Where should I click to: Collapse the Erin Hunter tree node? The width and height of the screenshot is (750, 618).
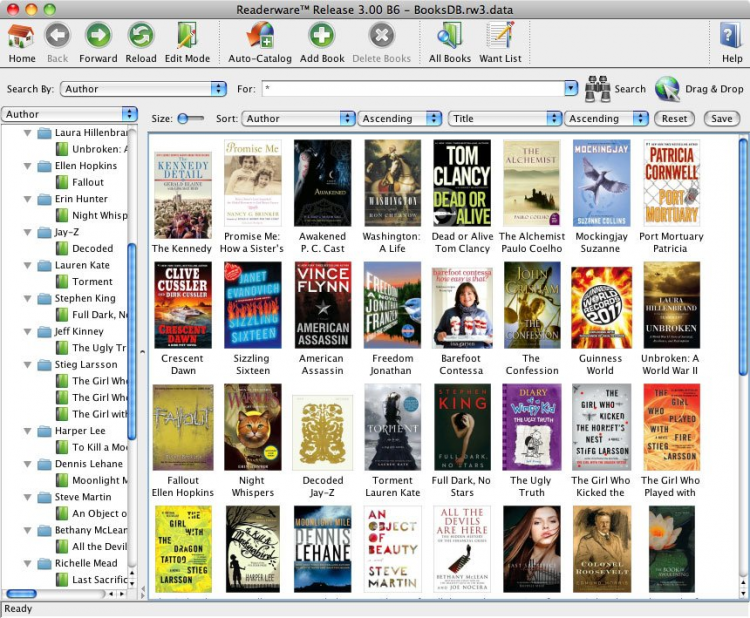[x=28, y=199]
